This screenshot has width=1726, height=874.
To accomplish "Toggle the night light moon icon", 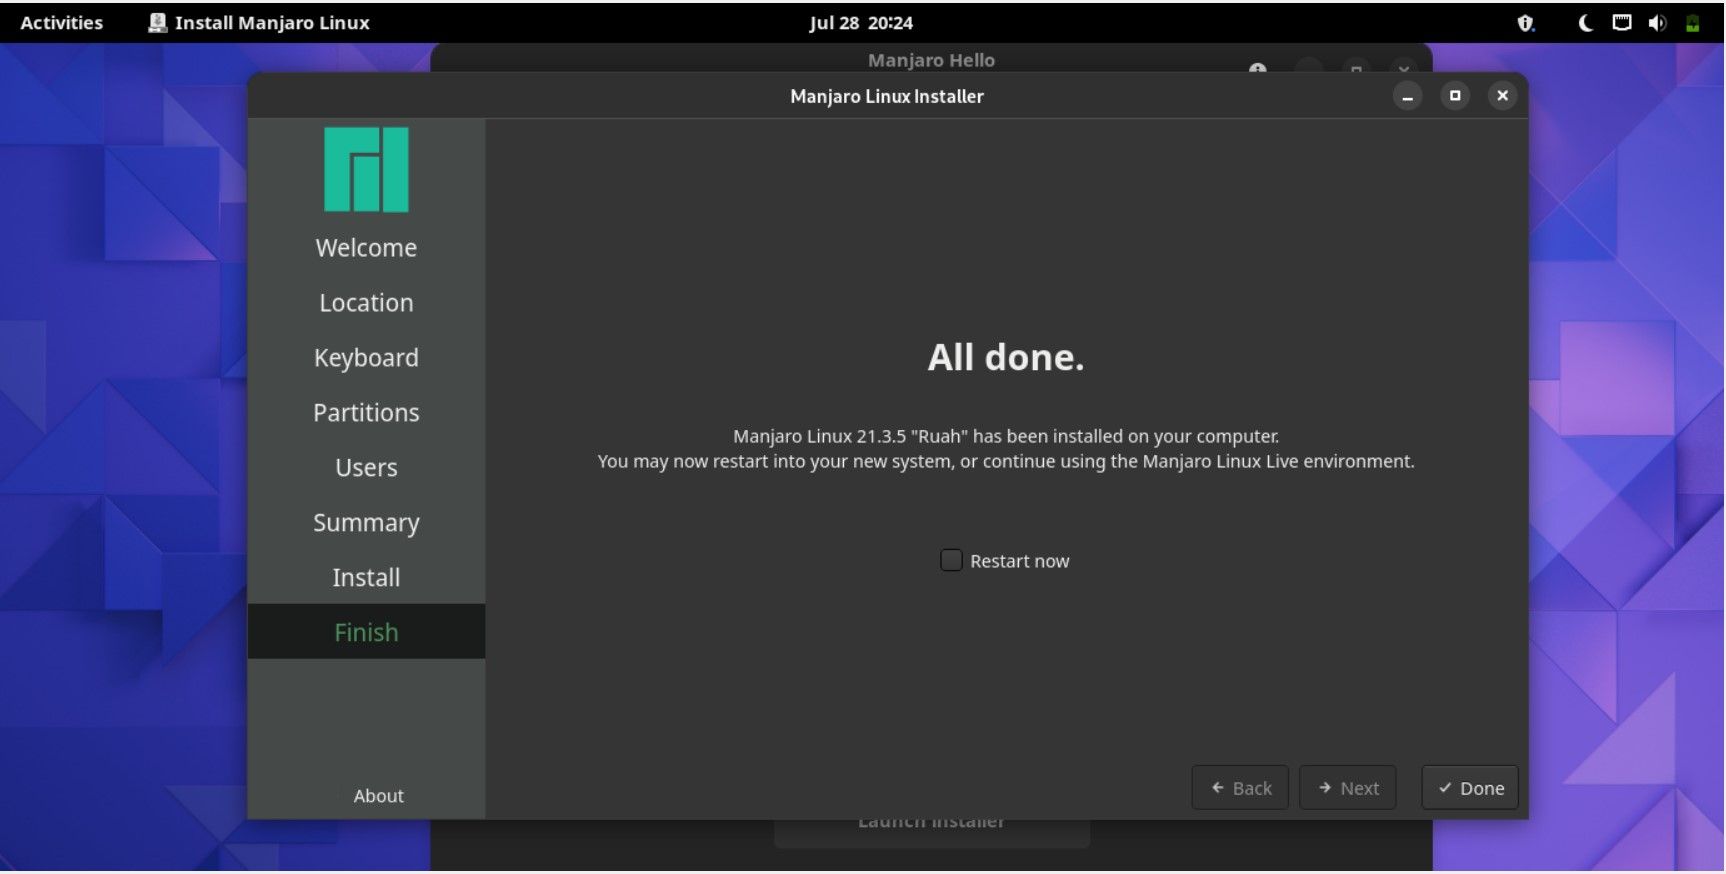I will tap(1586, 23).
